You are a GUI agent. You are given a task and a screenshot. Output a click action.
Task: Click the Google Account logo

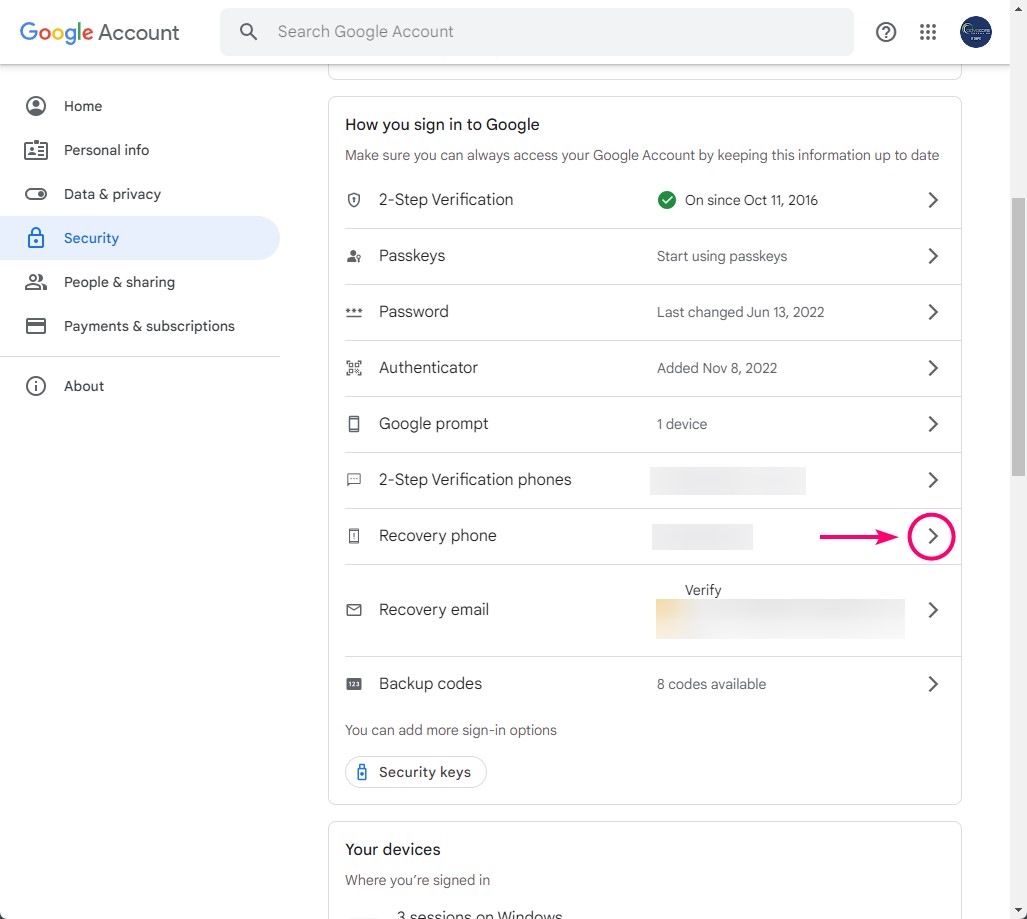(99, 32)
